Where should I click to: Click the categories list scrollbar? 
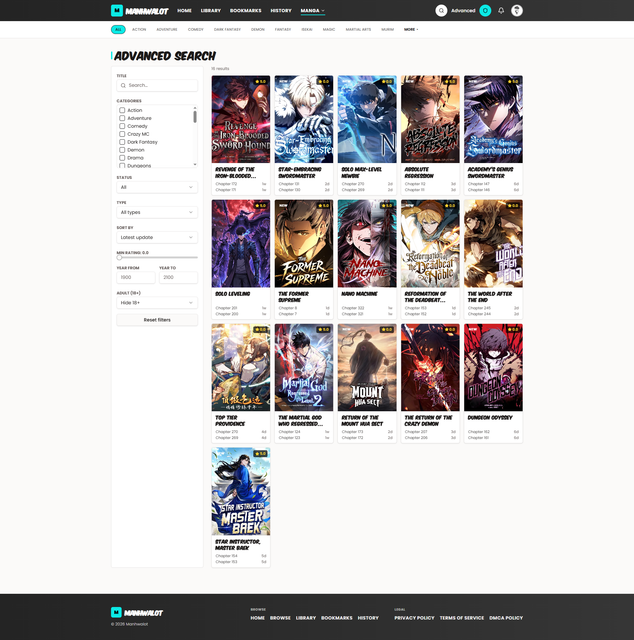(x=195, y=117)
